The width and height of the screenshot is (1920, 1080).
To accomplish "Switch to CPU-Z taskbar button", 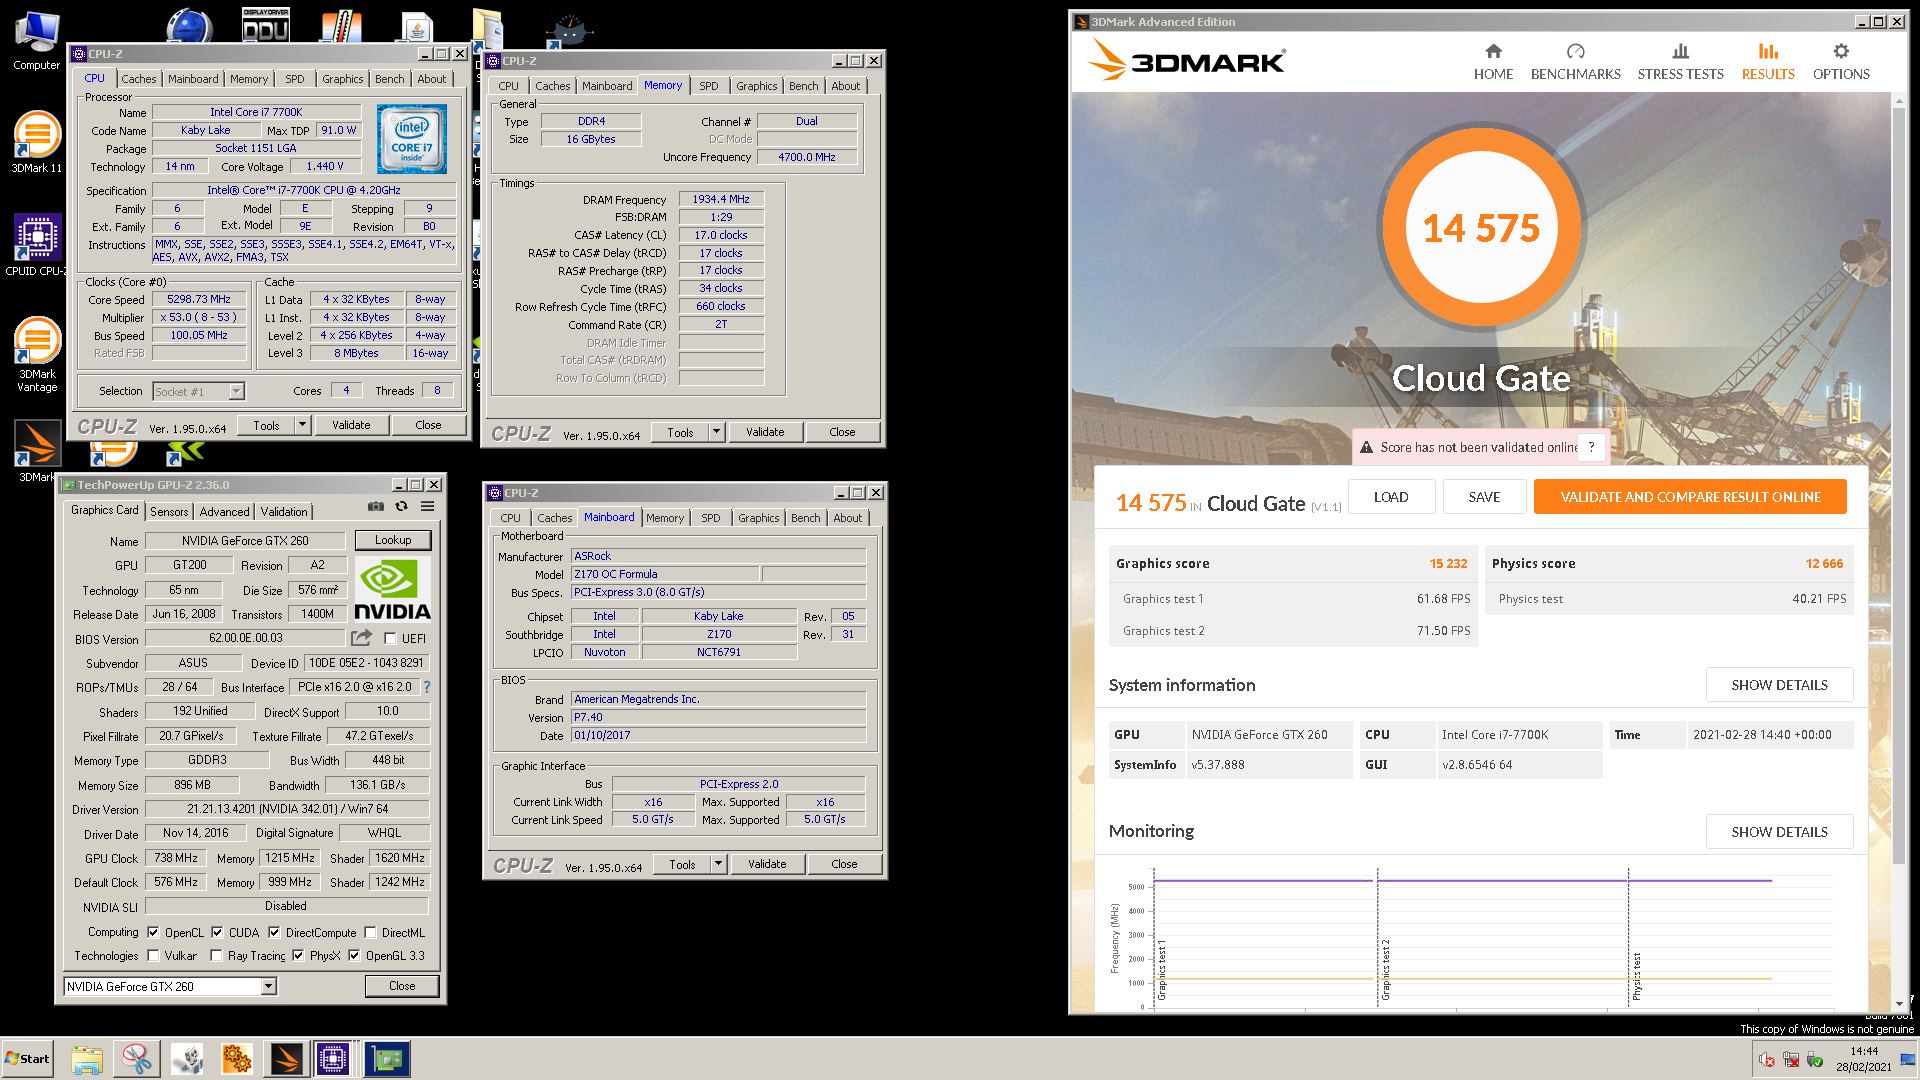I will coord(334,1059).
